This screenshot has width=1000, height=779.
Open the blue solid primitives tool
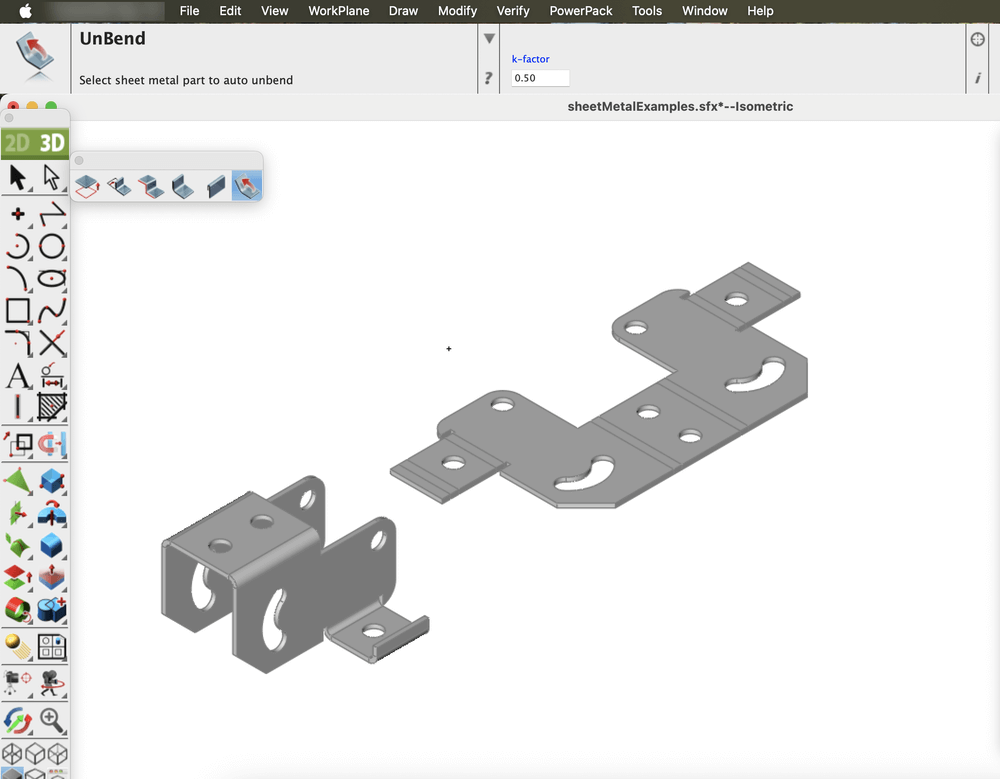[52, 547]
